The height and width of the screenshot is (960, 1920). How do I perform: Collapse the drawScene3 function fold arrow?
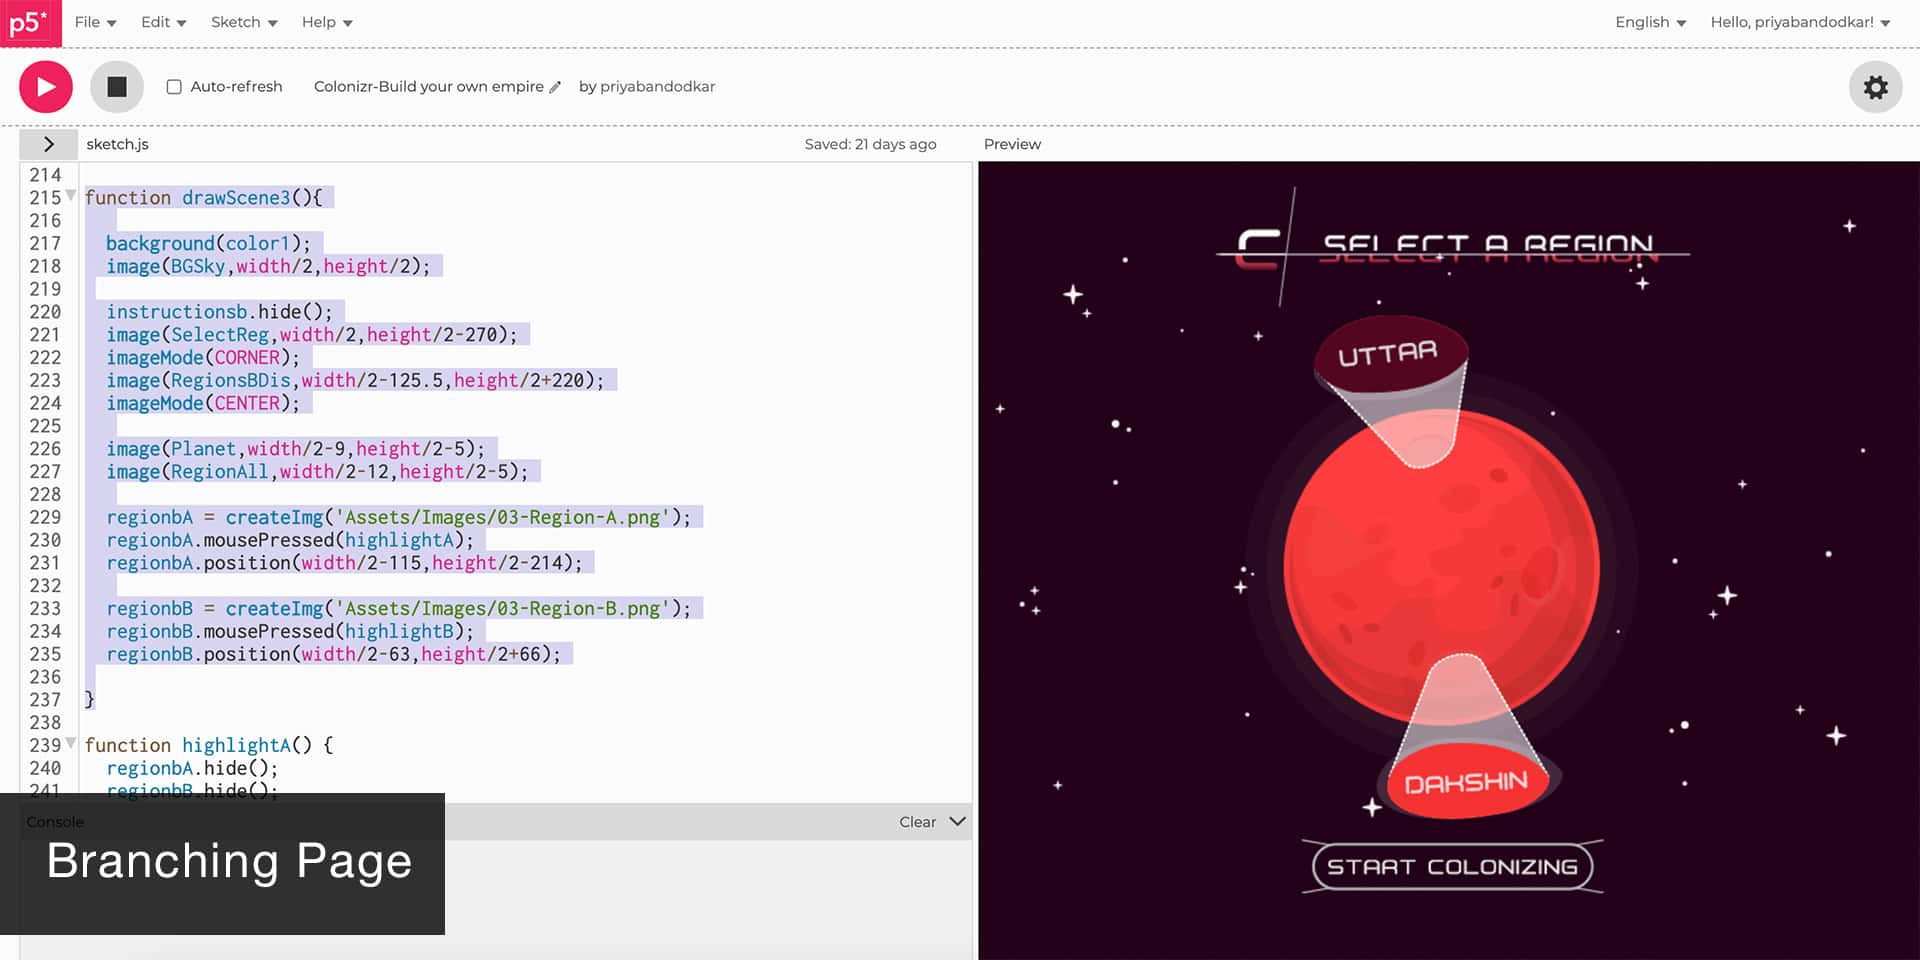click(x=71, y=196)
